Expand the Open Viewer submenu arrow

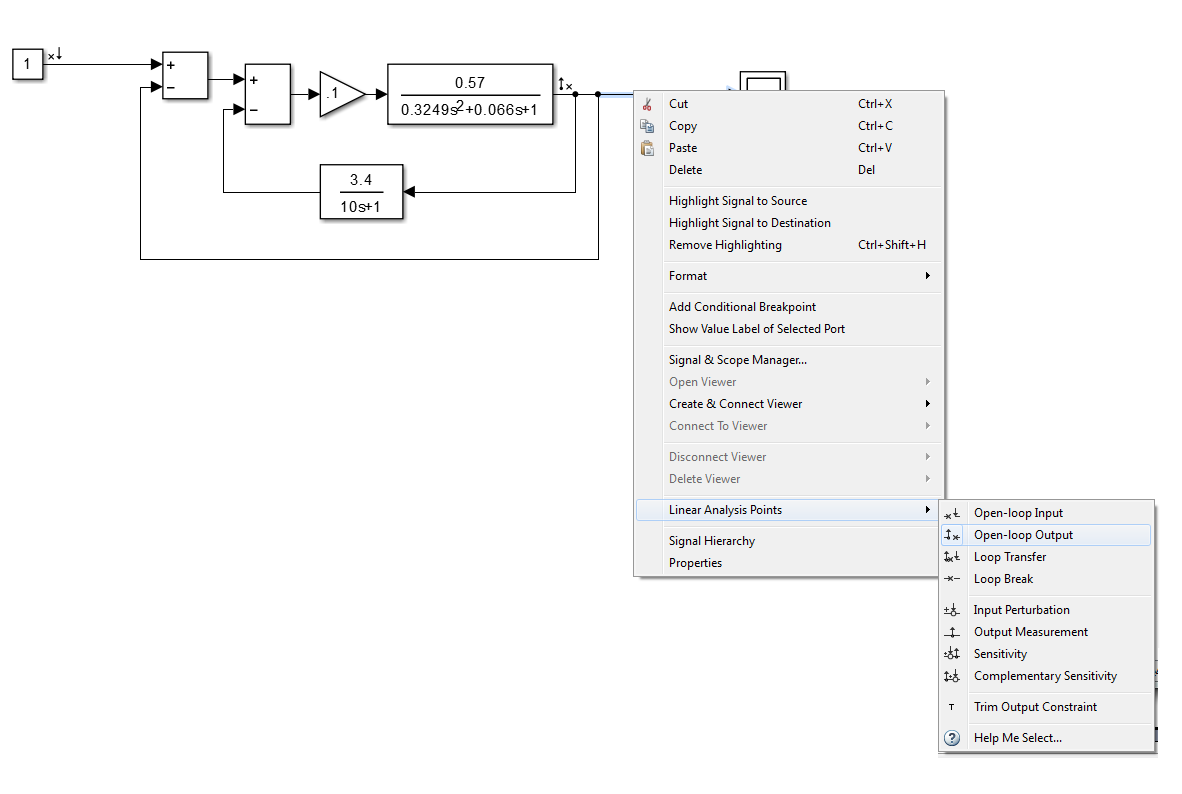pyautogui.click(x=927, y=382)
